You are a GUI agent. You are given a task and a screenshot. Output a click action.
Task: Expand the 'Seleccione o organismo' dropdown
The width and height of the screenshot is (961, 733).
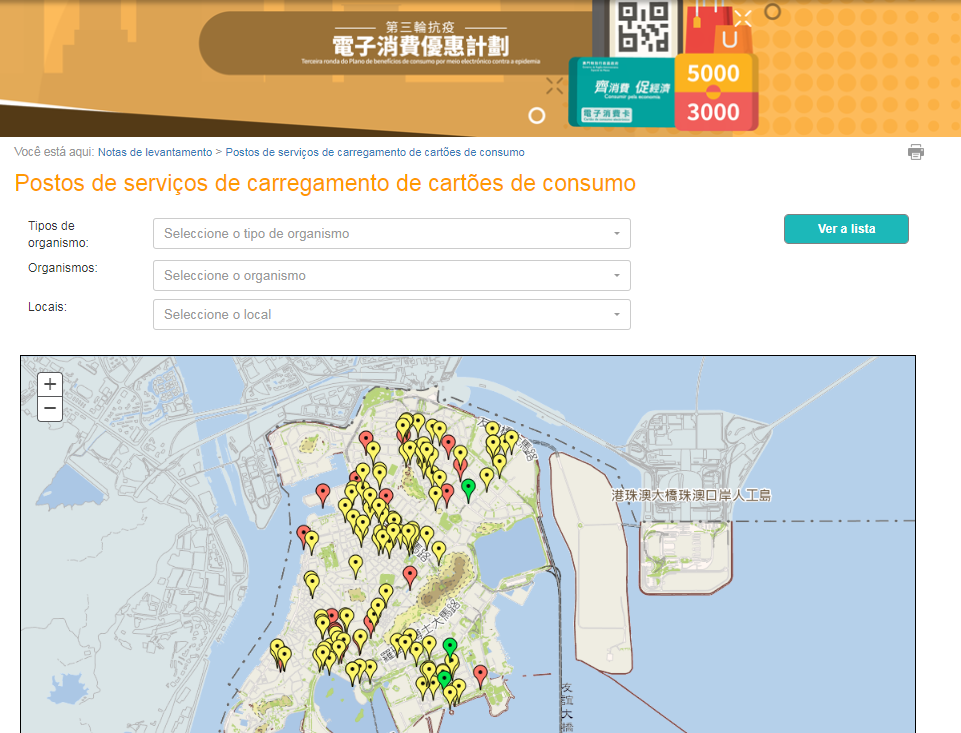pos(391,275)
